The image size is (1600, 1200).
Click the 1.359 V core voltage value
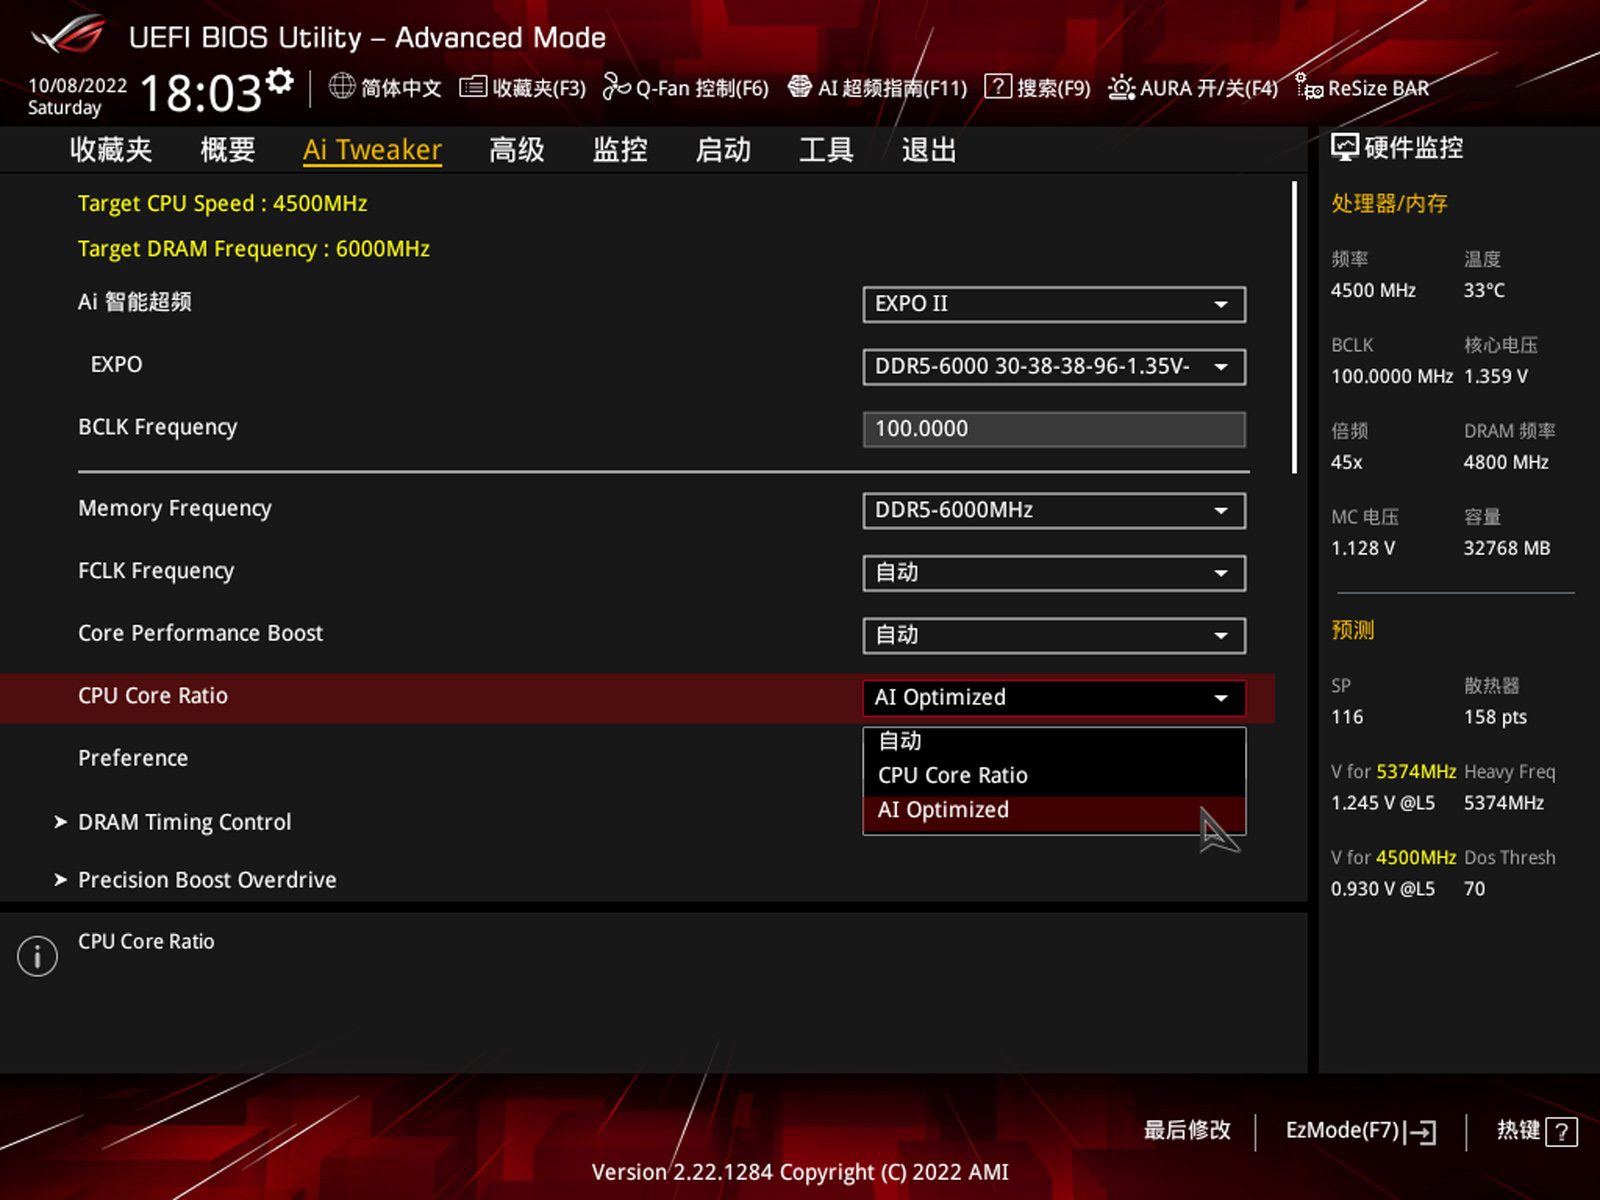tap(1496, 376)
